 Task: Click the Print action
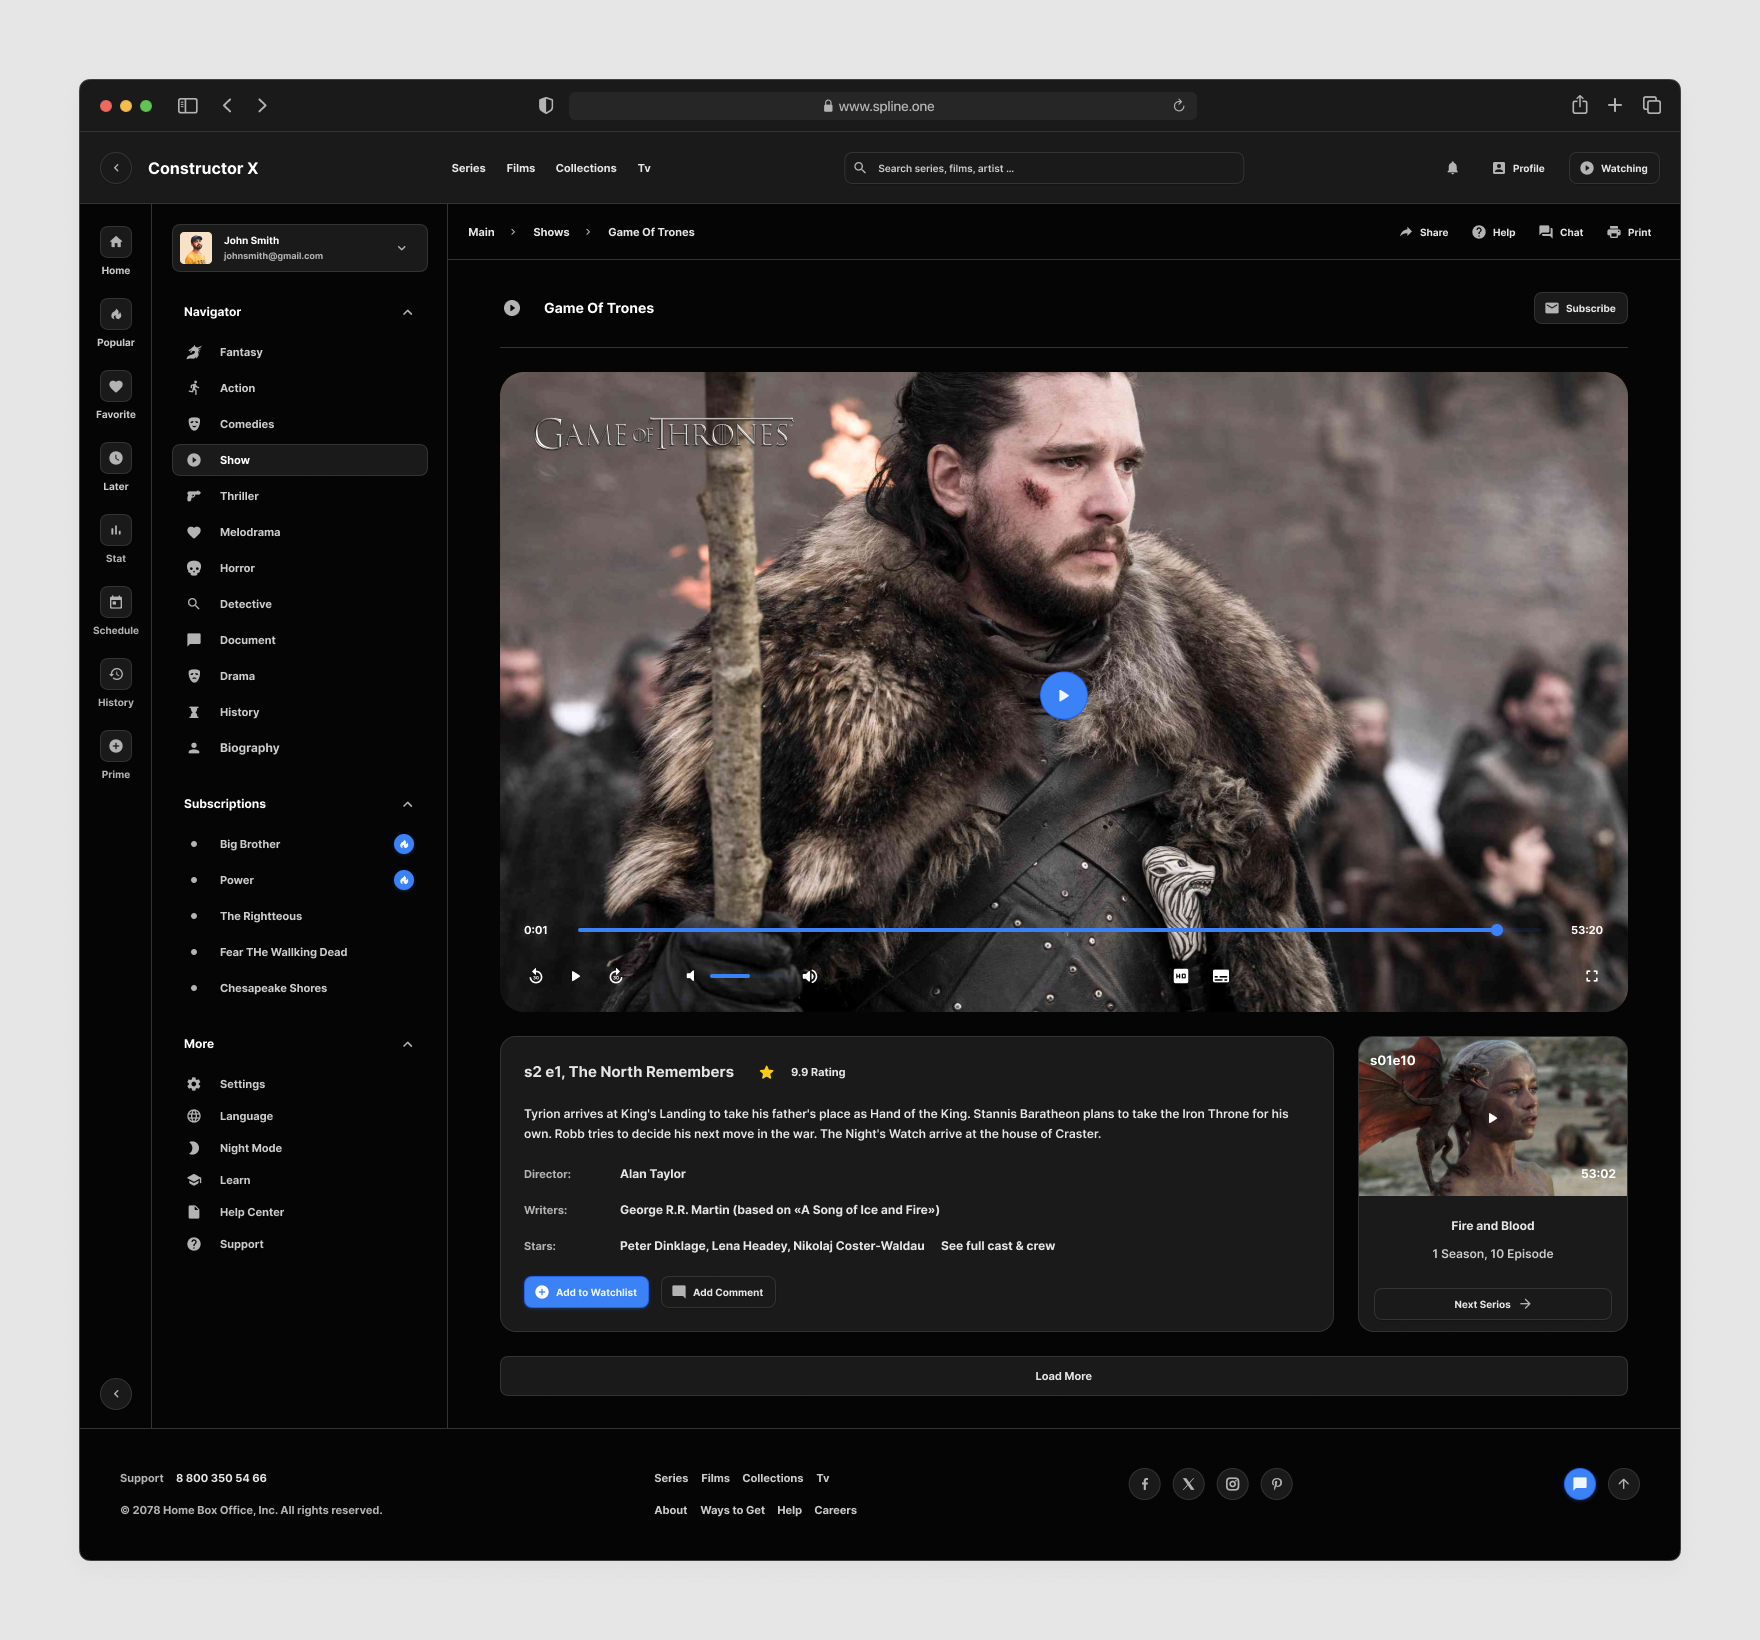(1629, 232)
